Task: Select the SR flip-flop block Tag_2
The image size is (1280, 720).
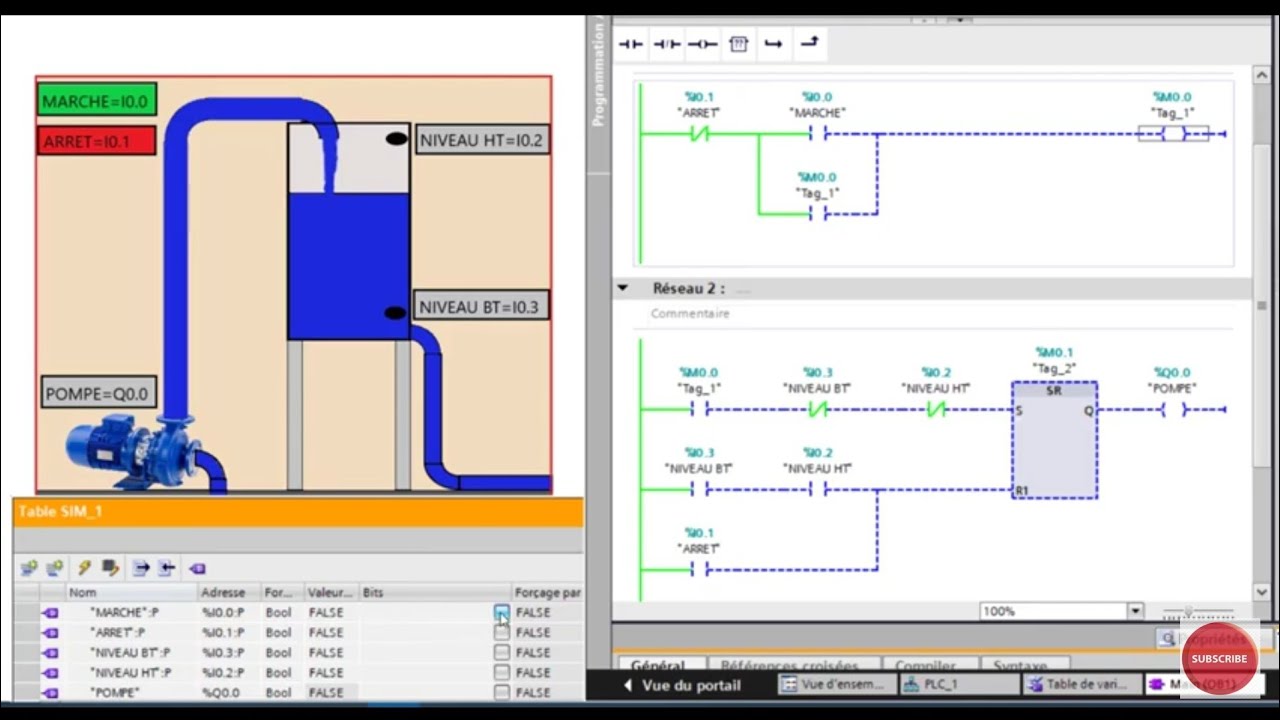Action: pyautogui.click(x=1054, y=440)
